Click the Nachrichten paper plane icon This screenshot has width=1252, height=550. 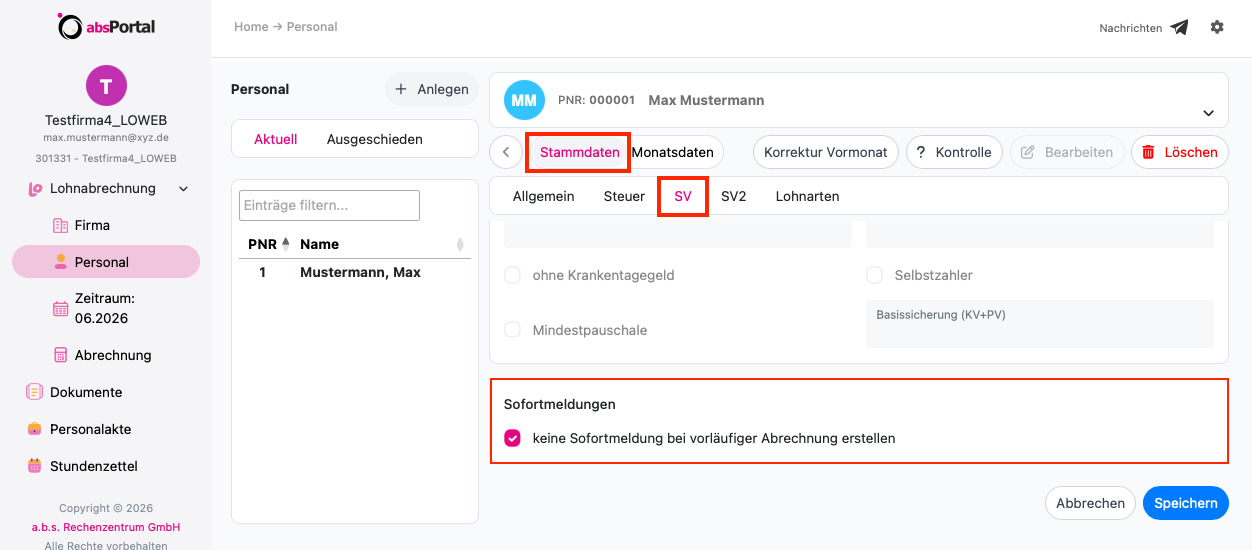point(1180,28)
